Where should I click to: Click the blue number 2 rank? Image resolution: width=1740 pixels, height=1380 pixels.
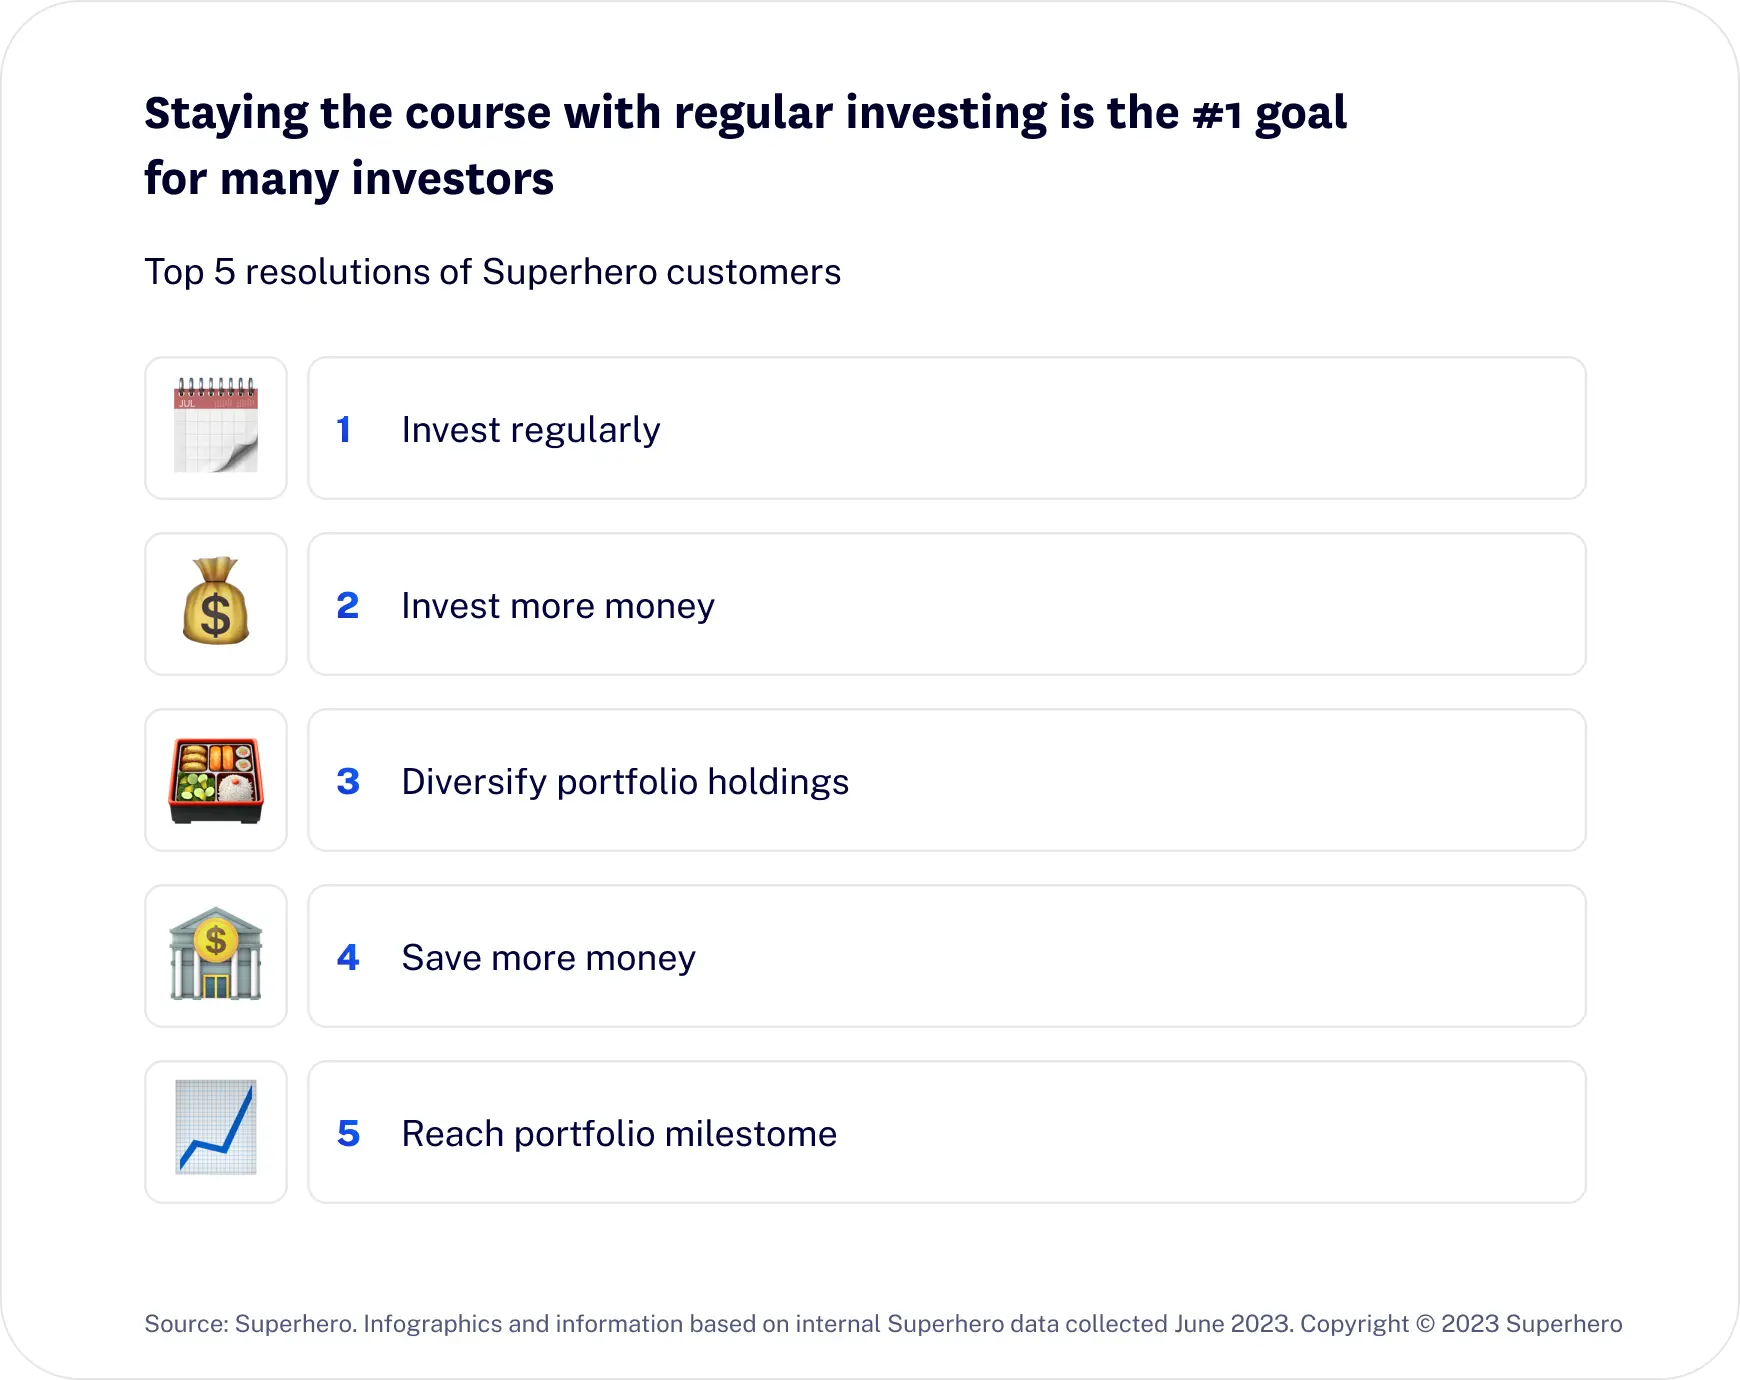coord(347,605)
